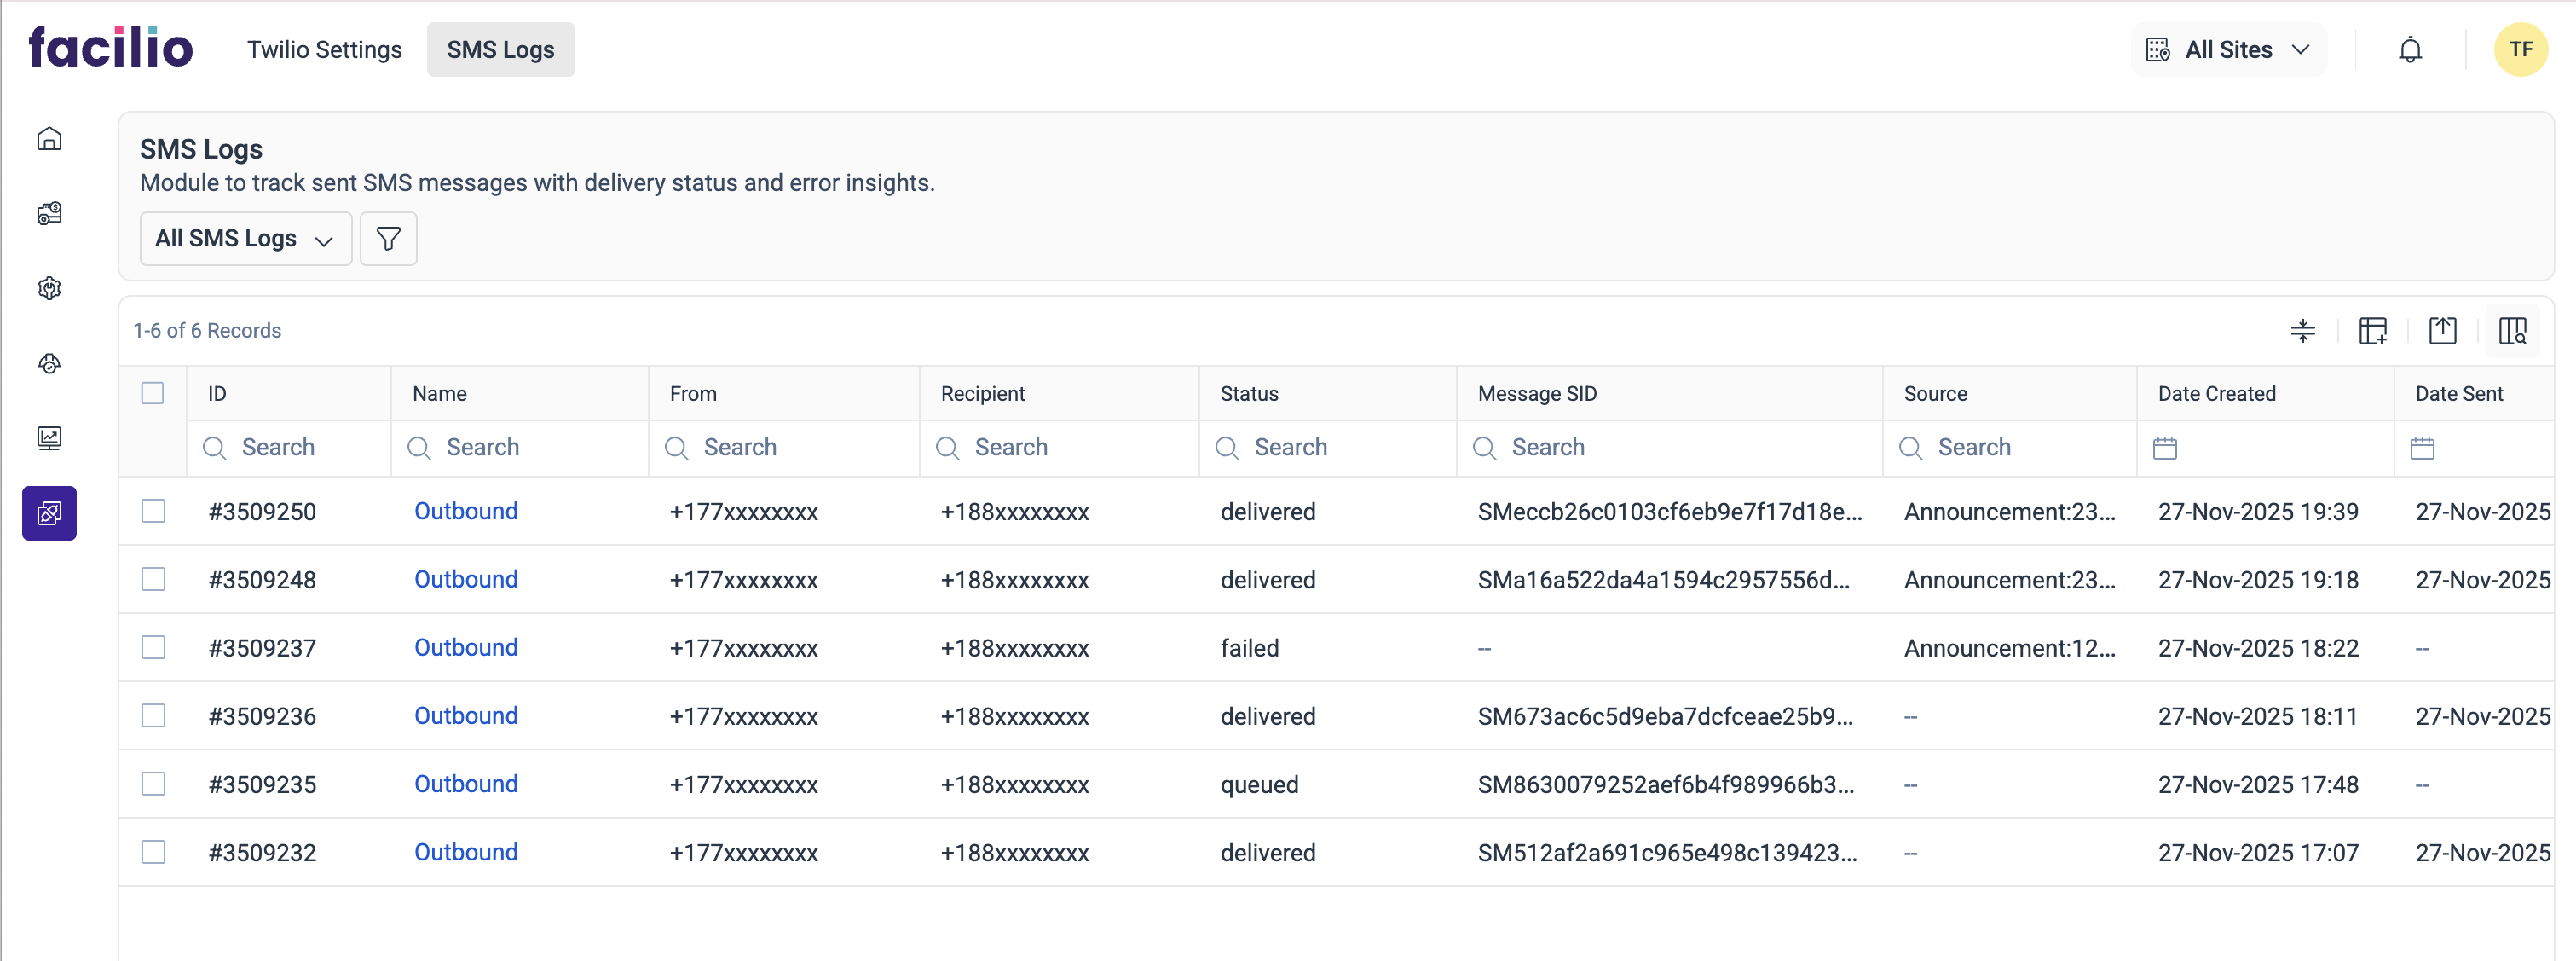Open the All Sites dropdown
This screenshot has width=2576, height=961.
pos(2228,50)
